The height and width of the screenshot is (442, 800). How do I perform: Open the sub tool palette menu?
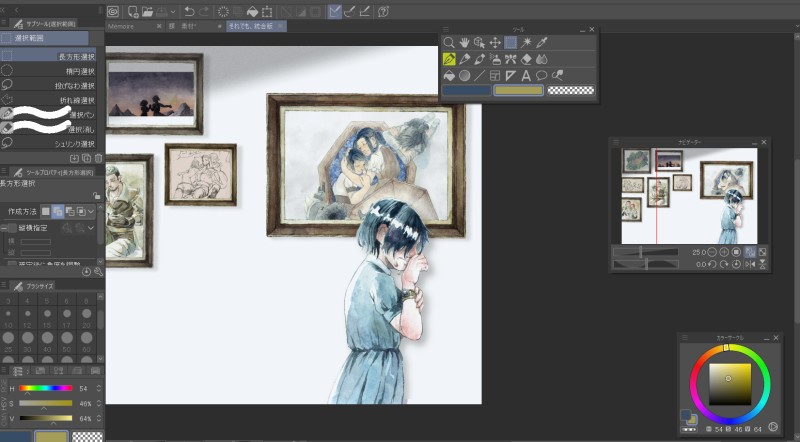coord(4,23)
